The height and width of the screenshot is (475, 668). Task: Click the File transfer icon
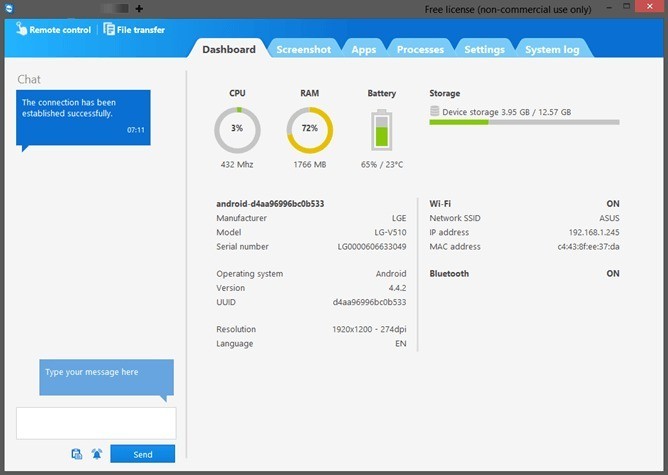pos(109,29)
